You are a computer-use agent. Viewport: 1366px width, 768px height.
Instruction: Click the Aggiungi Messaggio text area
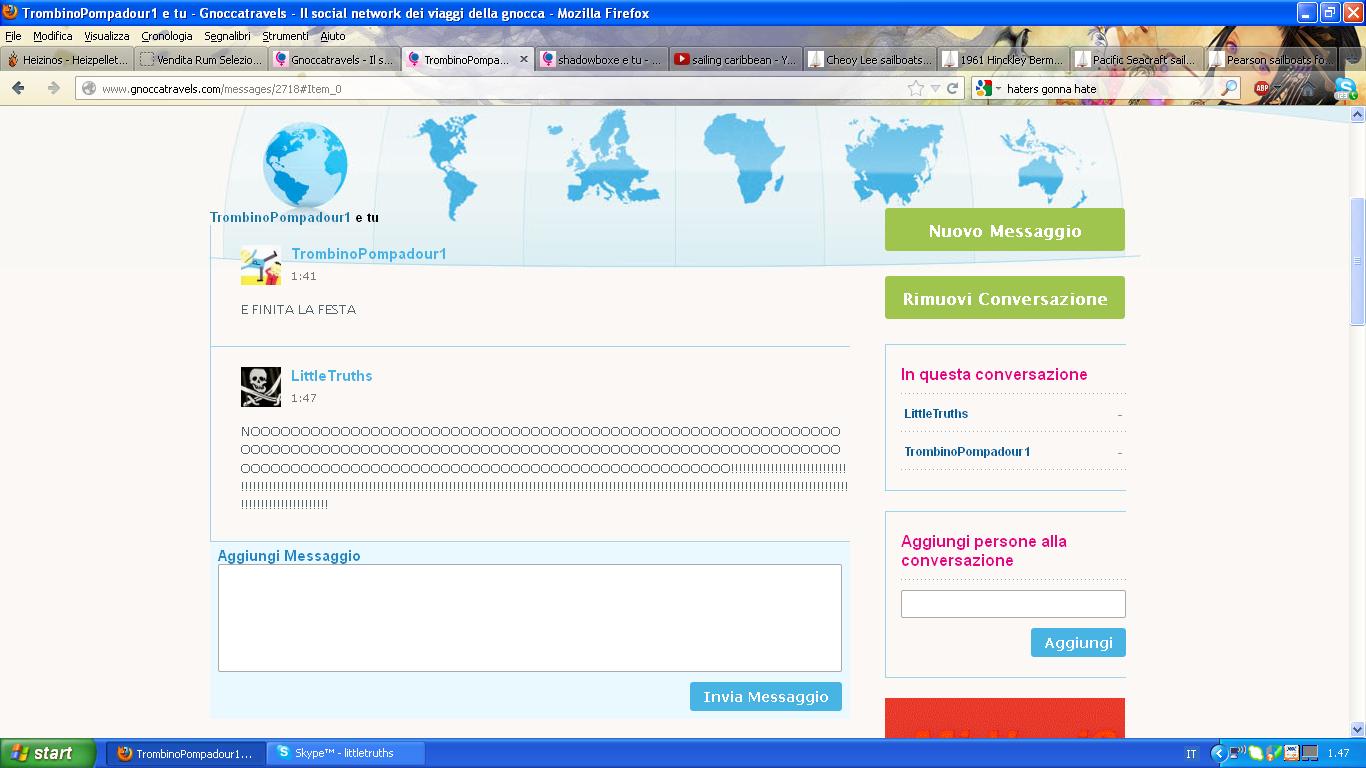[529, 617]
